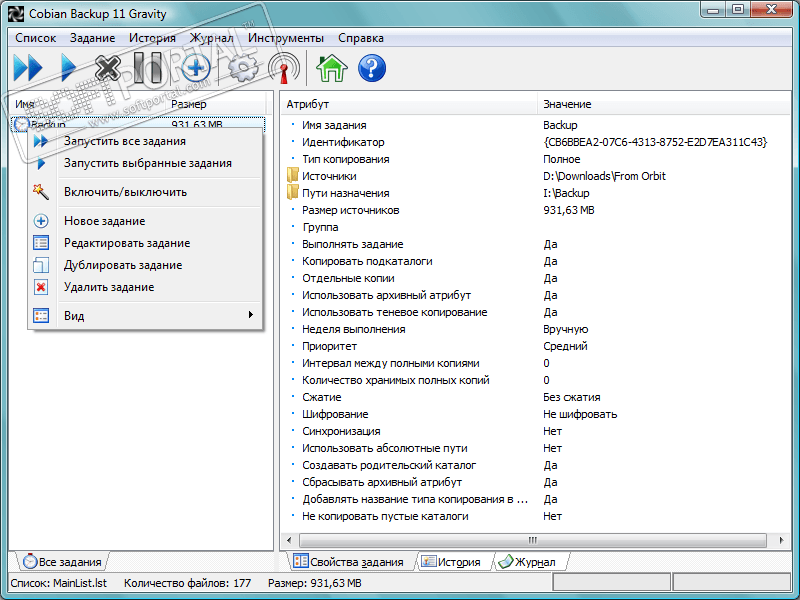Choose Запустить выбранные задания menu entry
The image size is (800, 600).
tap(145, 163)
